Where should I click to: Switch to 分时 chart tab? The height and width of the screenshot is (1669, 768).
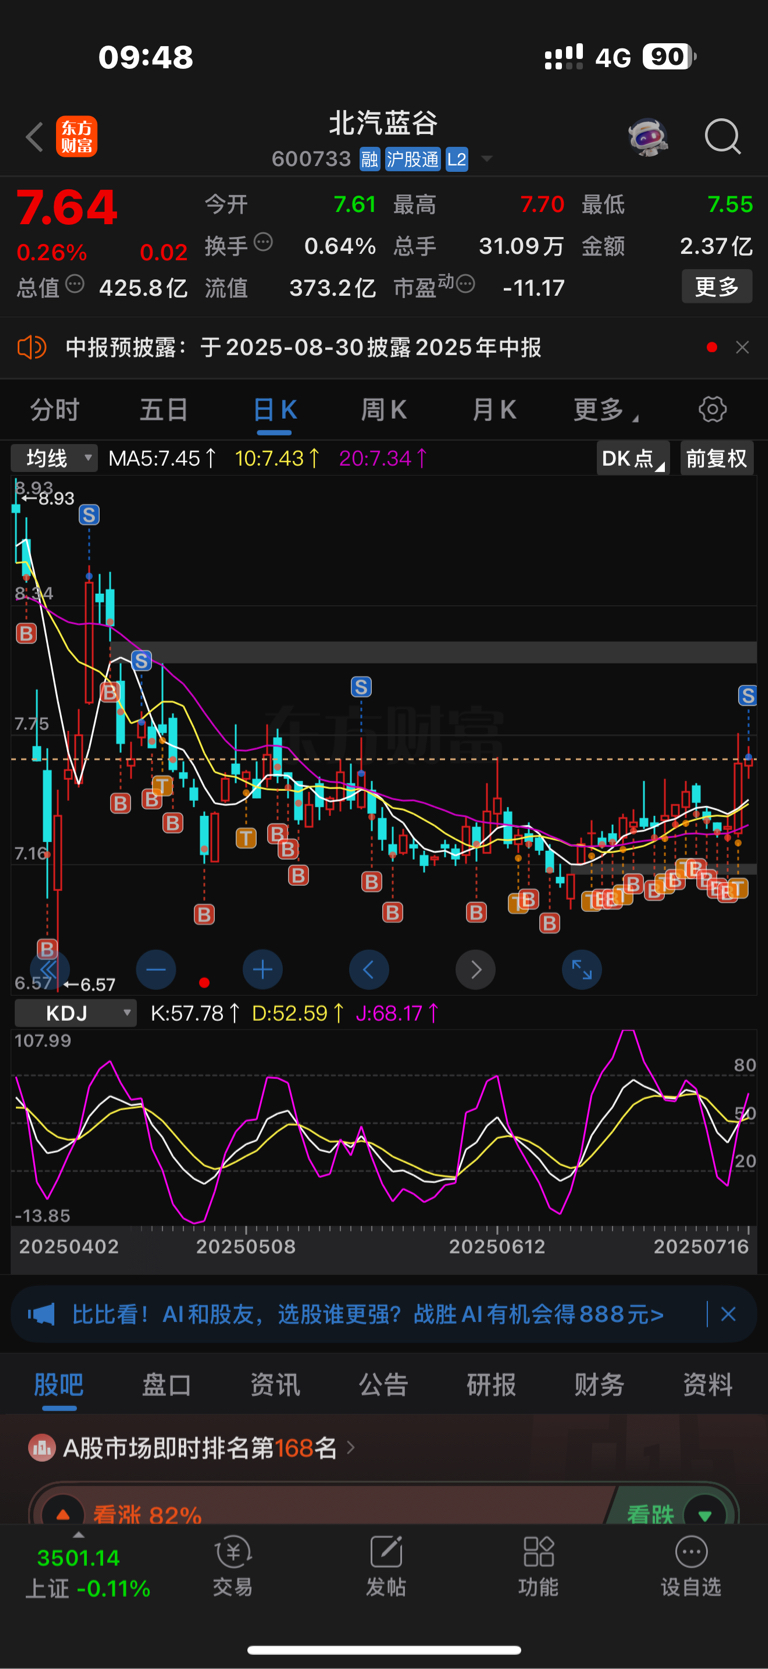55,410
